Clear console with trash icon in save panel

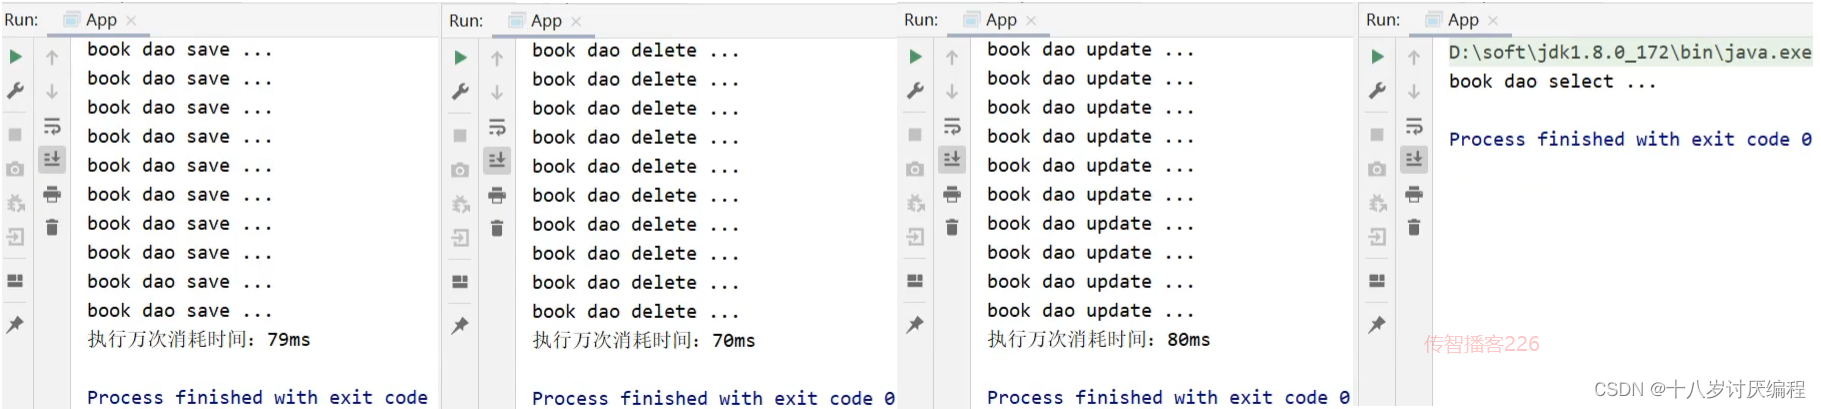pos(52,228)
